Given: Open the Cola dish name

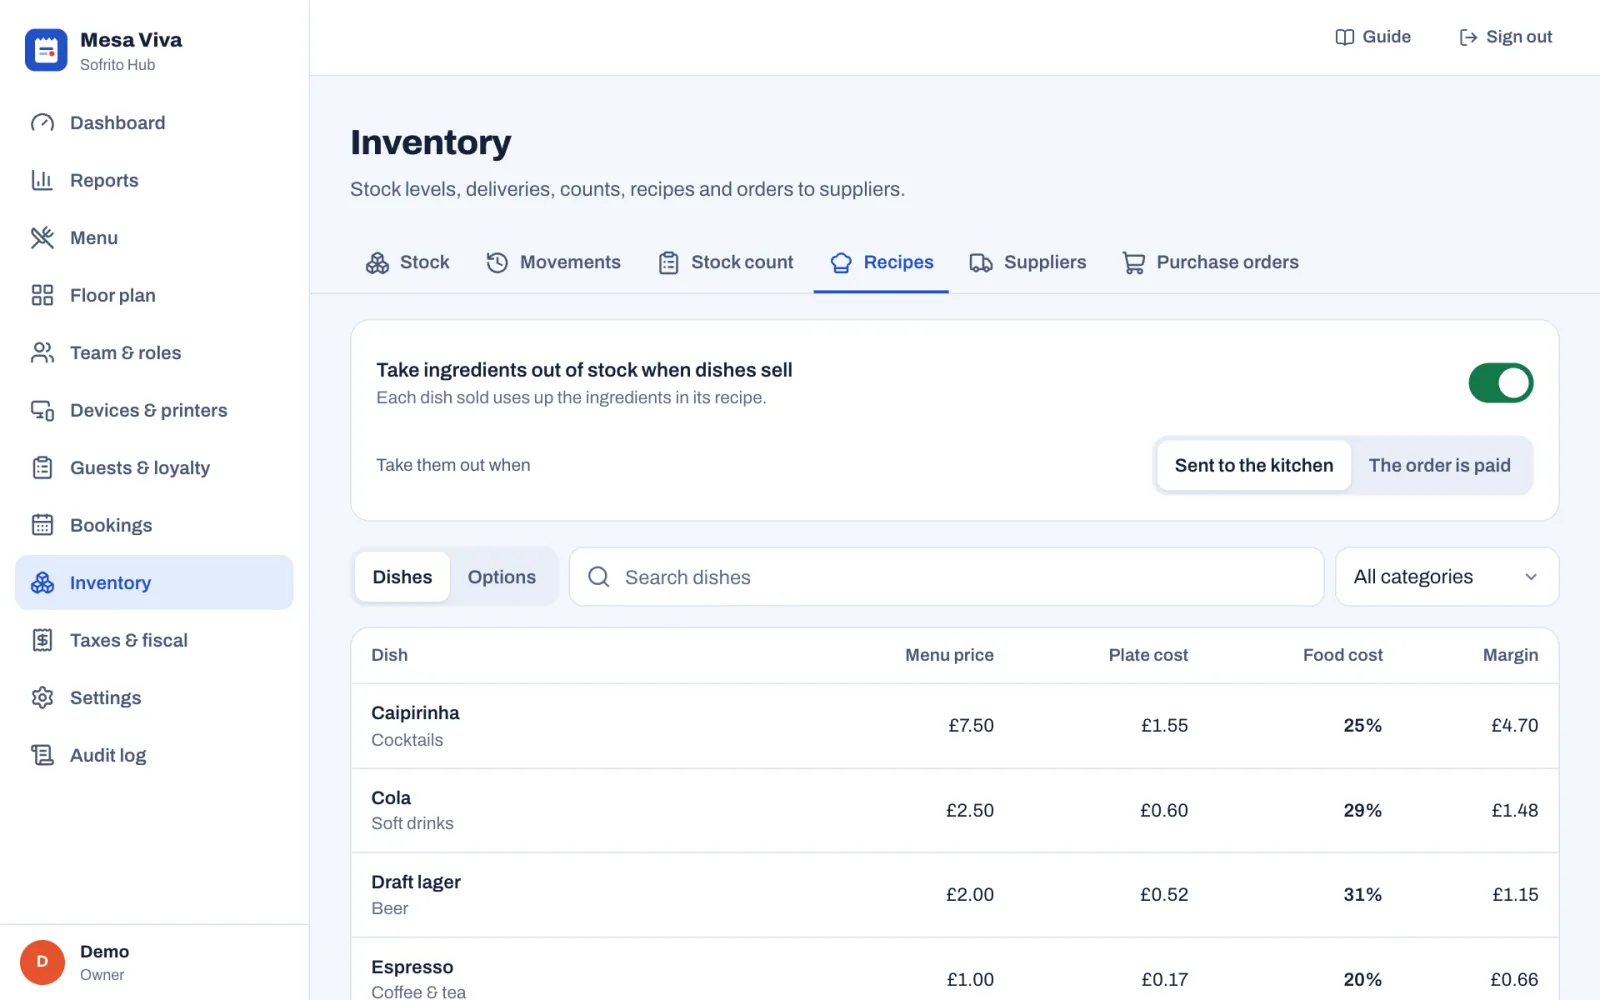Looking at the screenshot, I should (391, 798).
